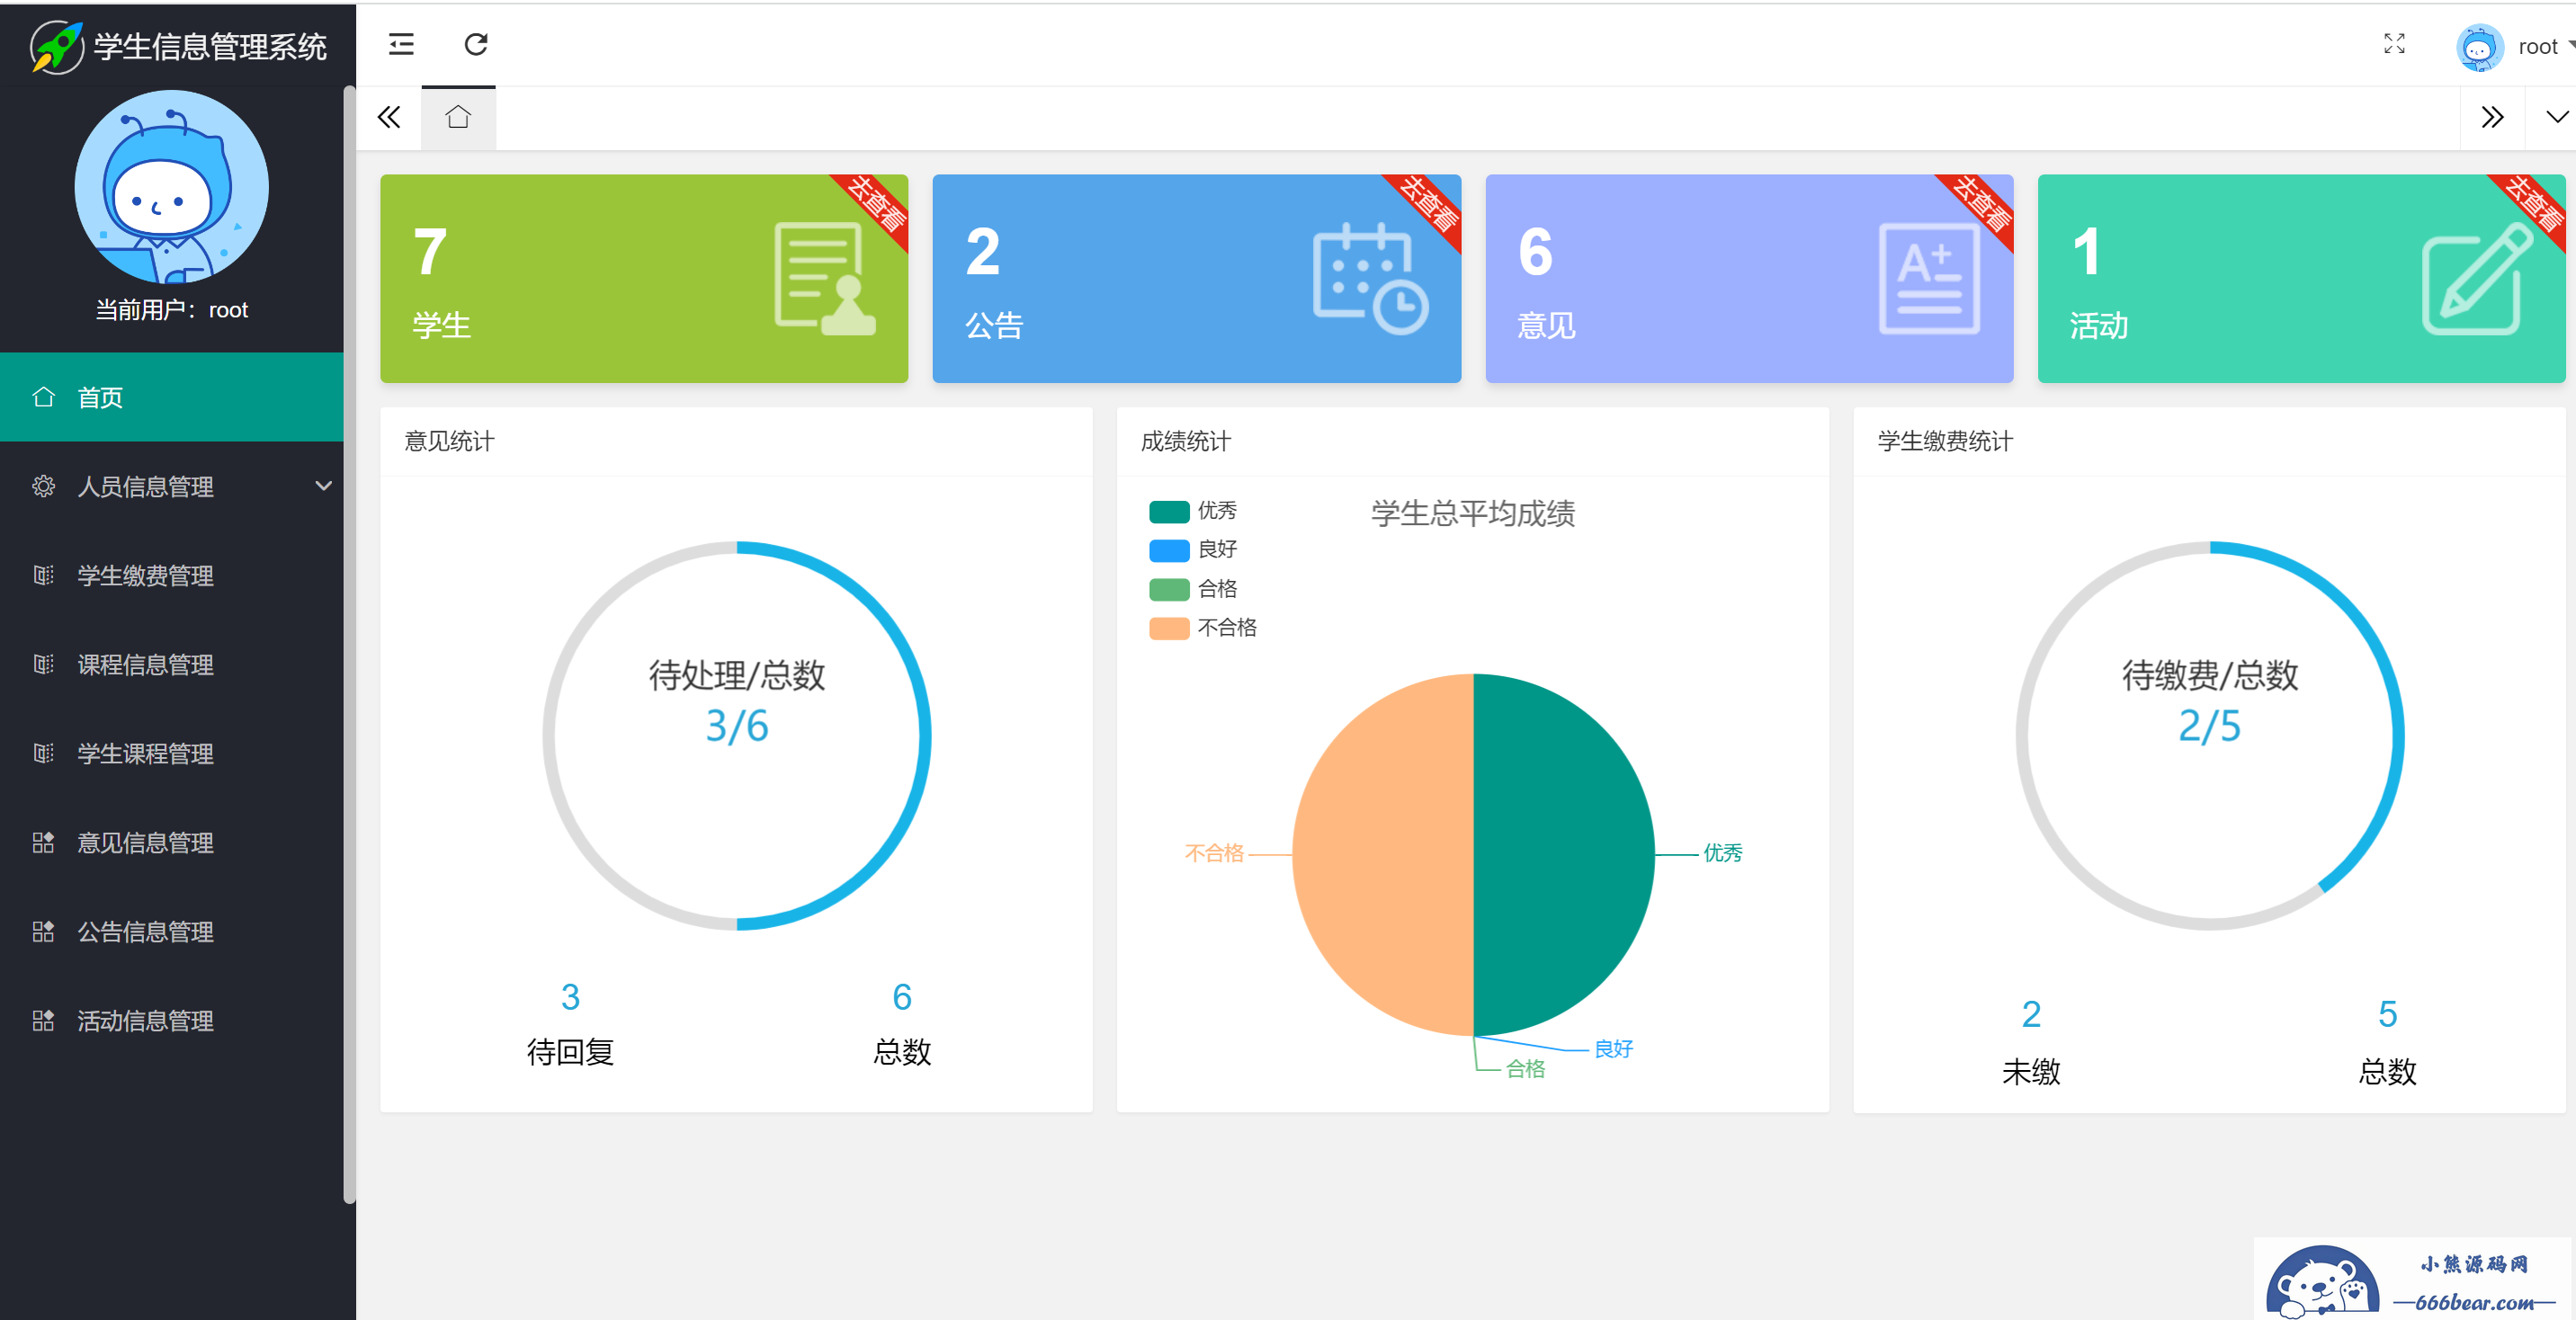Click the 待回复 count label
Screen dimensions: 2576x1320
pos(570,1051)
